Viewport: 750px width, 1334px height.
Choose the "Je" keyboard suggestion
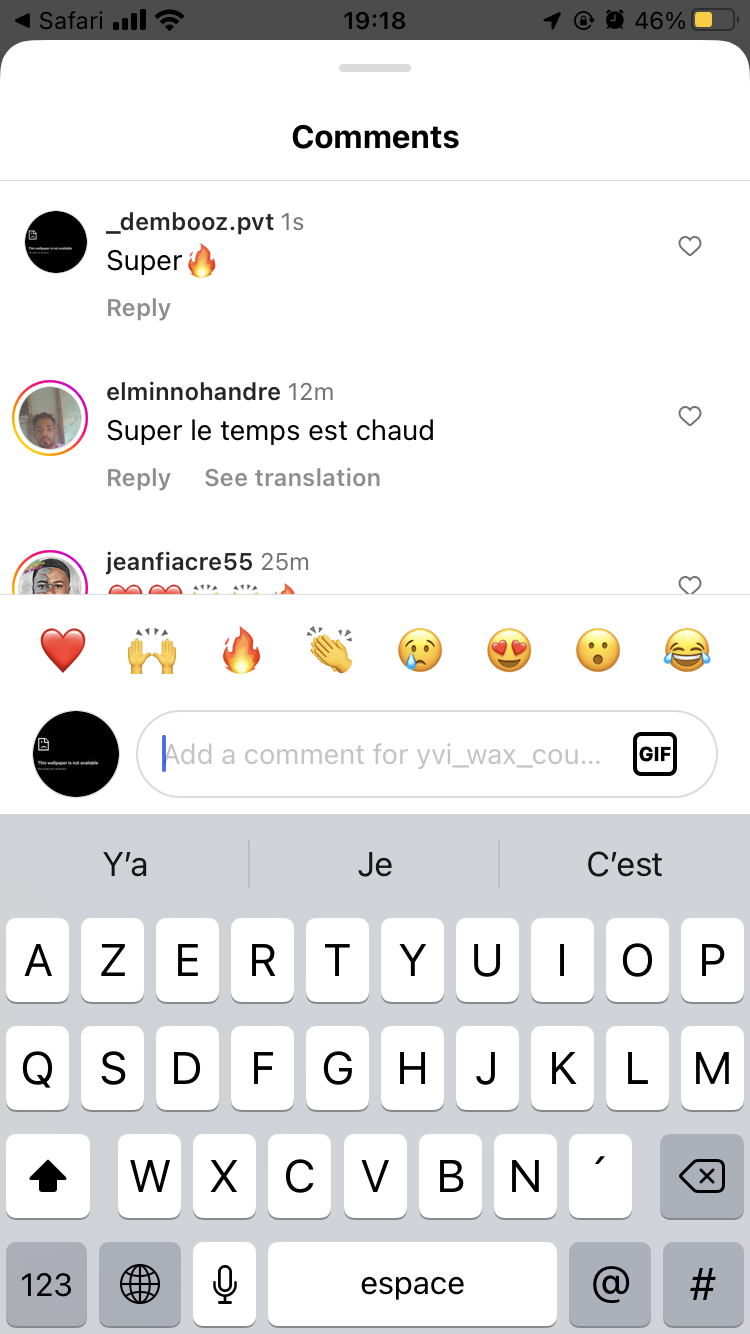tap(375, 864)
